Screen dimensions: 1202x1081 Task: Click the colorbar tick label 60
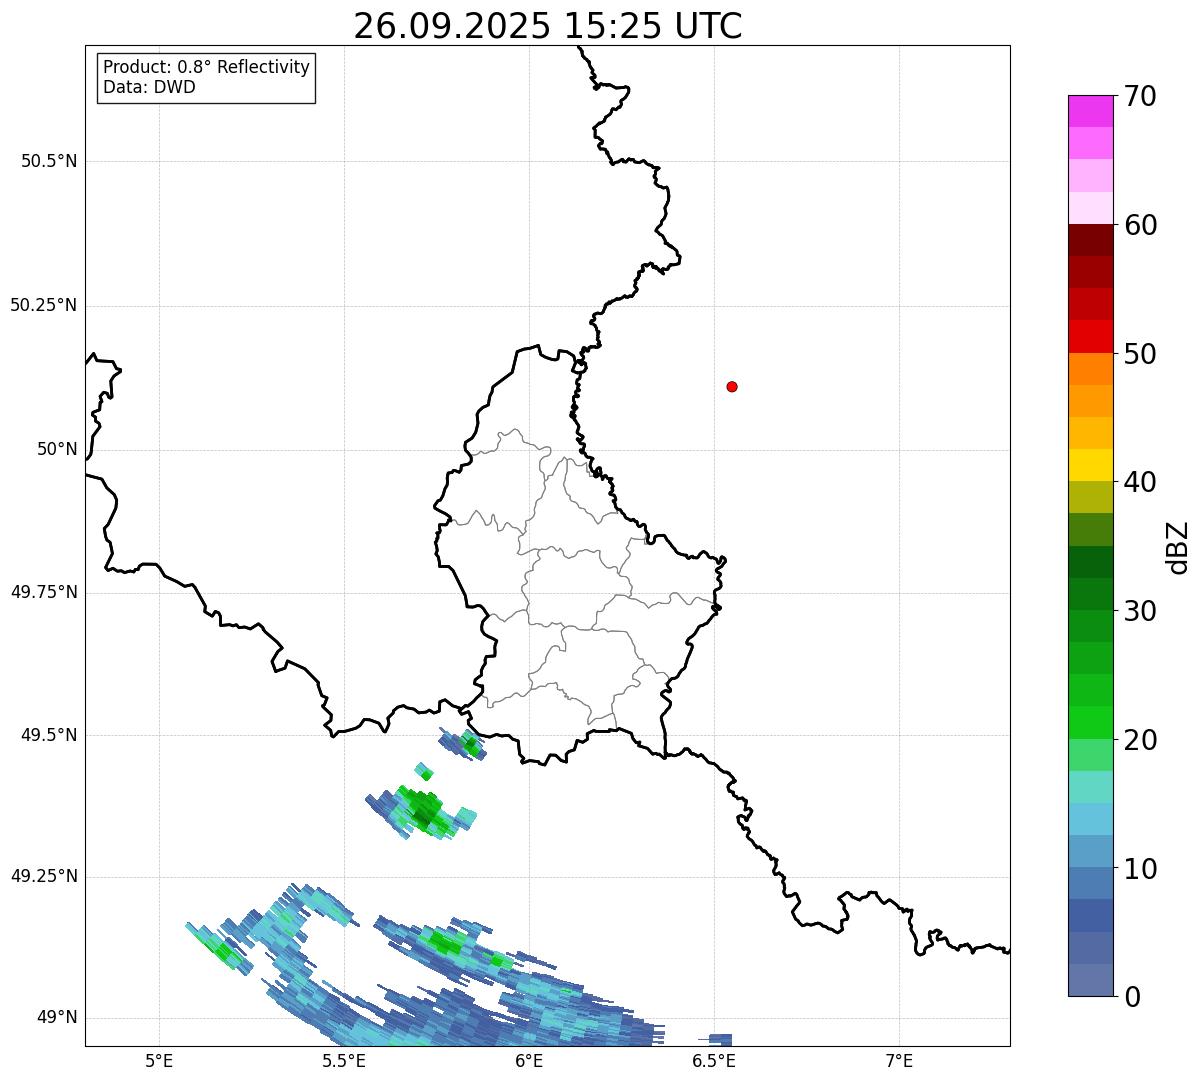pyautogui.click(x=1140, y=225)
